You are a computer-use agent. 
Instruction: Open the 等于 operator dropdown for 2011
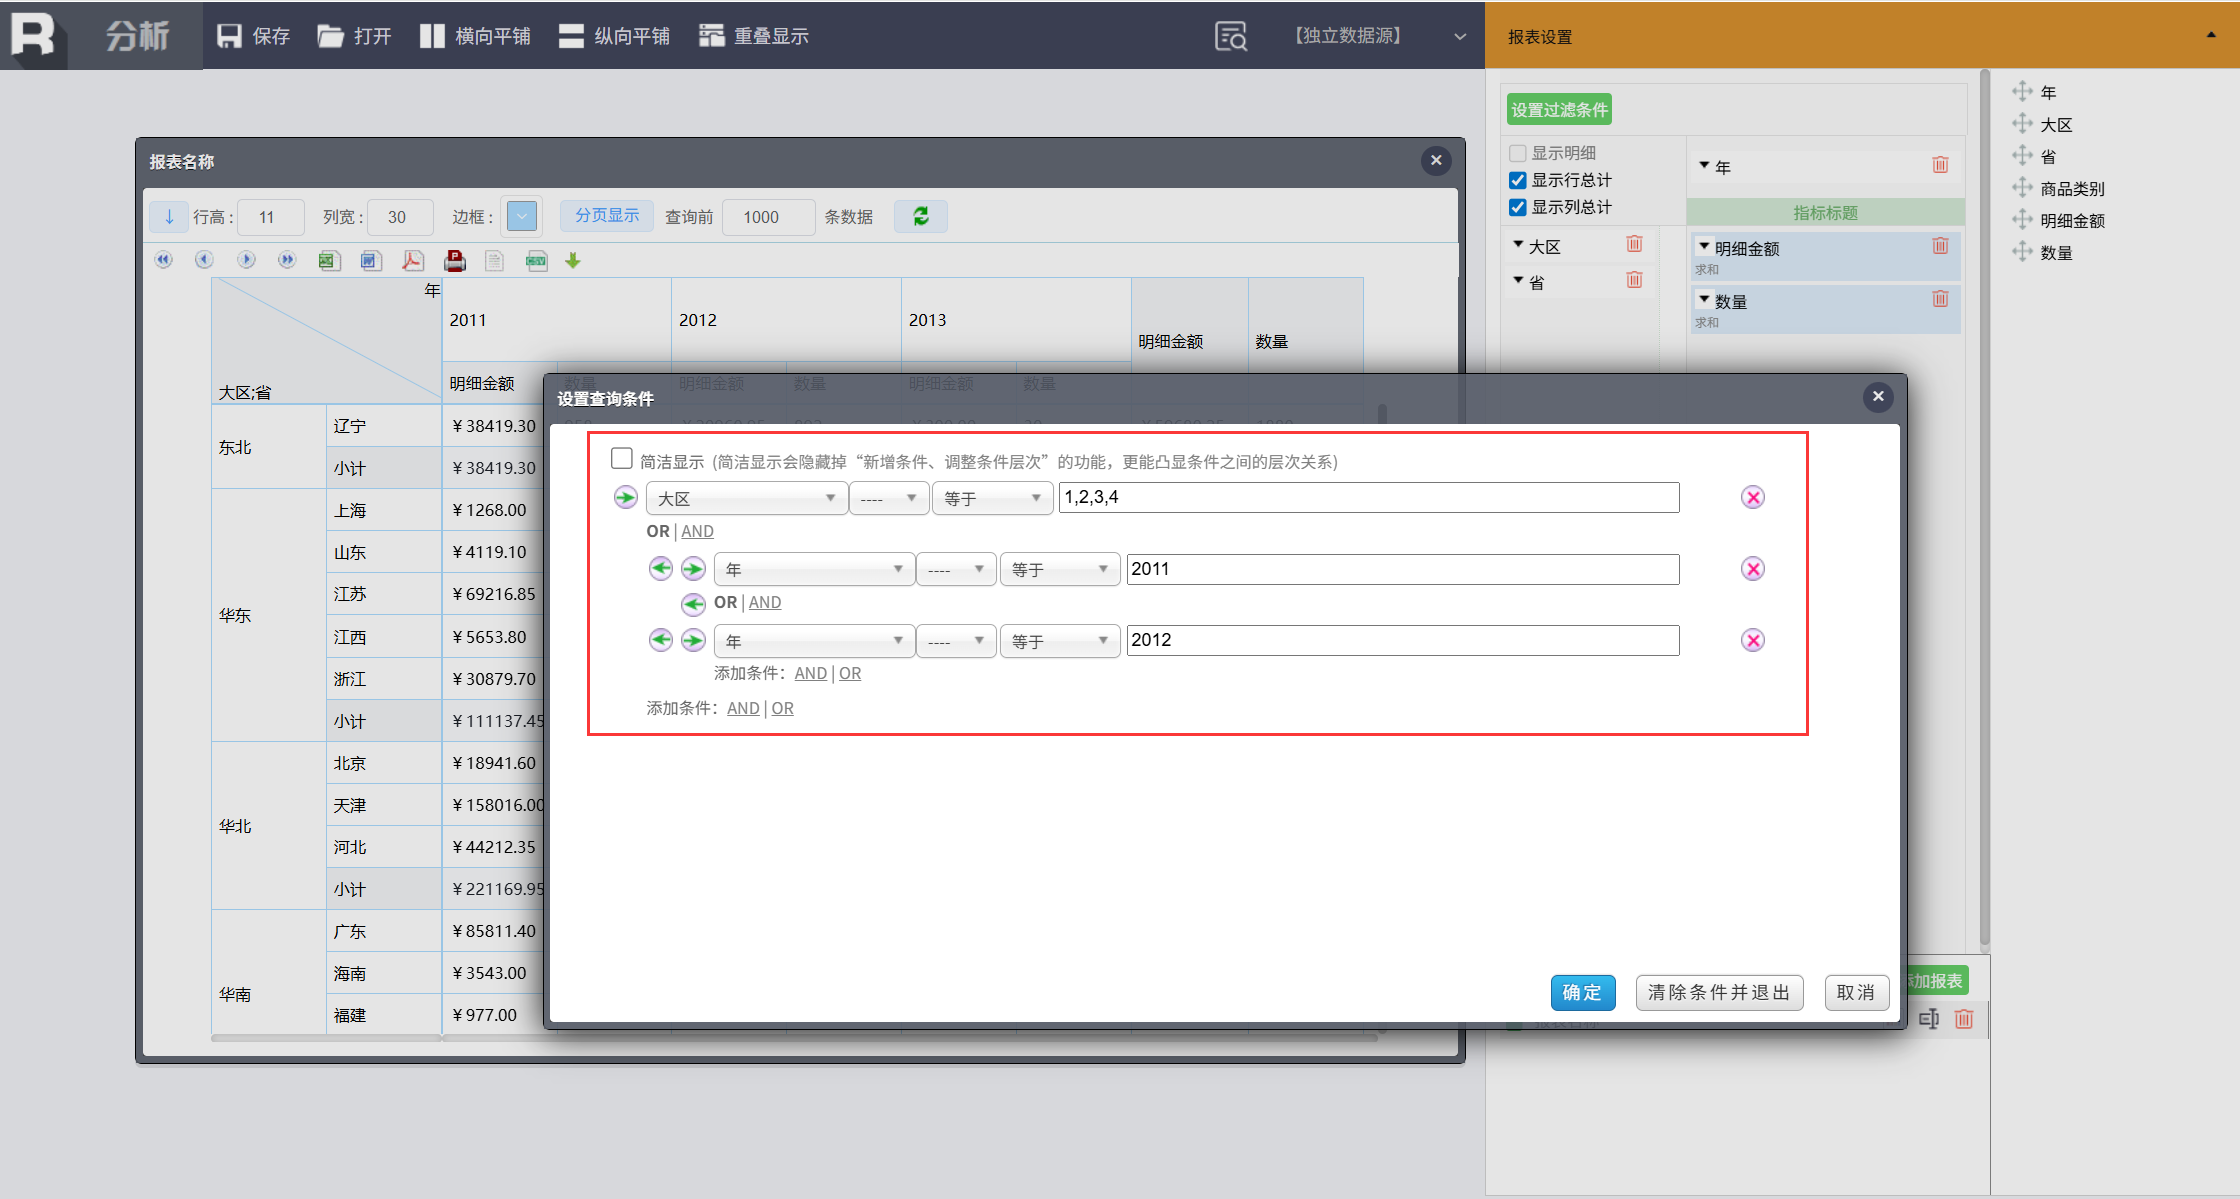(1059, 569)
